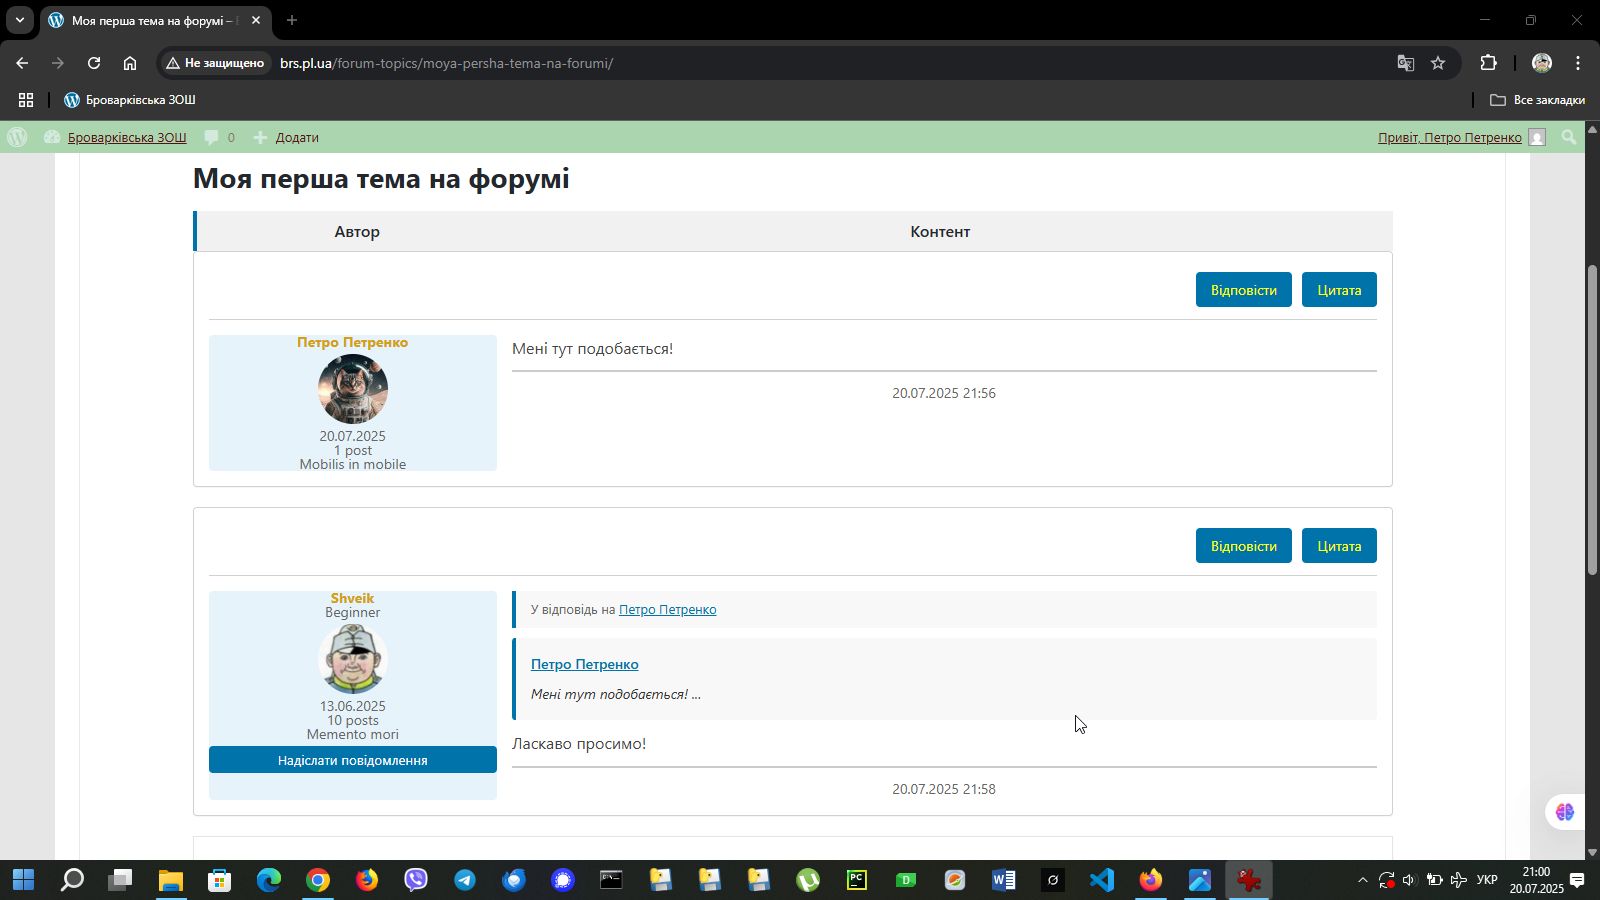Image resolution: width=1600 pixels, height=900 pixels.
Task: Click the Google Translate icon in address bar
Action: pyautogui.click(x=1405, y=63)
